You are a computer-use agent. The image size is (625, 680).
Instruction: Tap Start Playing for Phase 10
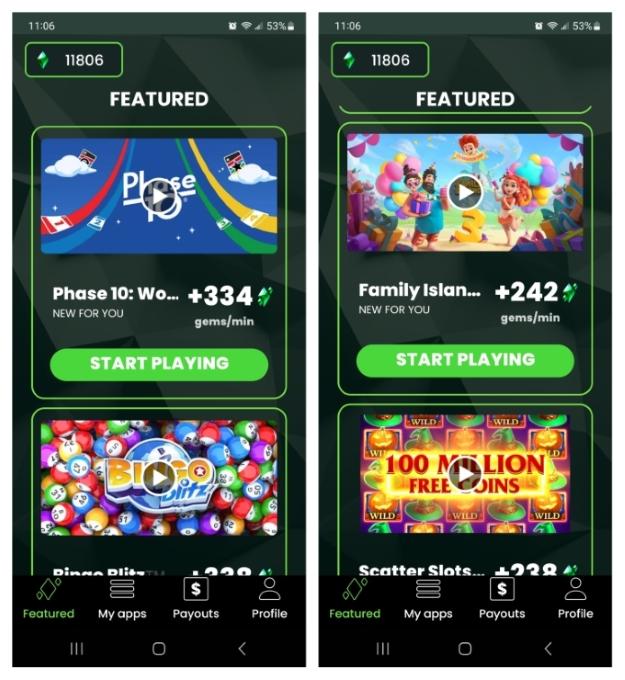pos(159,363)
